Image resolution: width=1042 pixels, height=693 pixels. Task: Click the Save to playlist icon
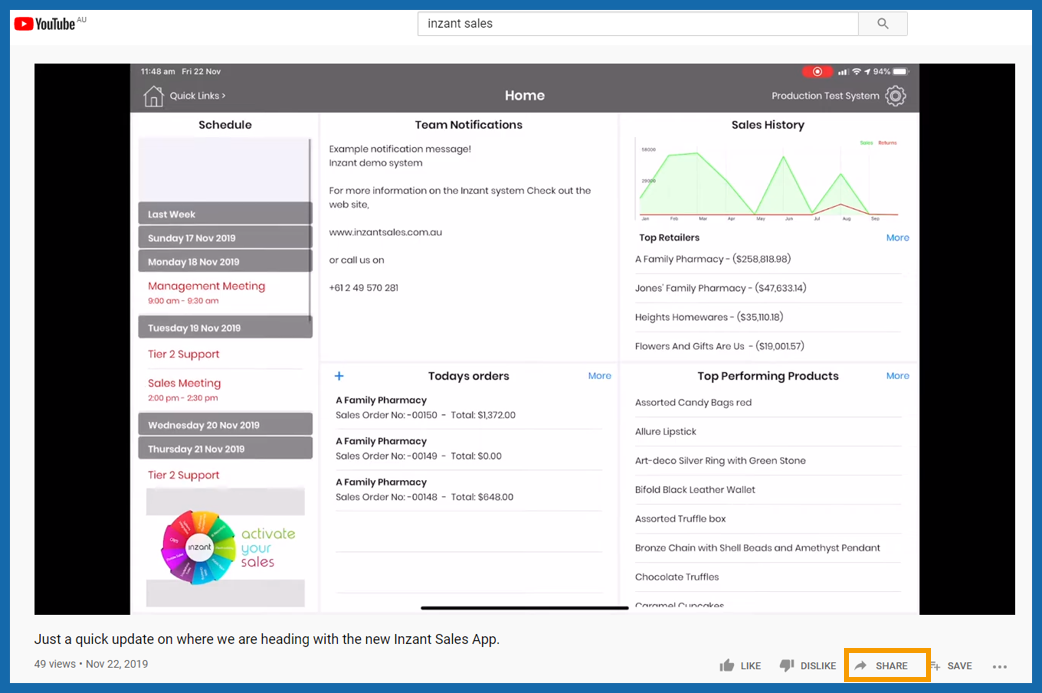pyautogui.click(x=936, y=666)
